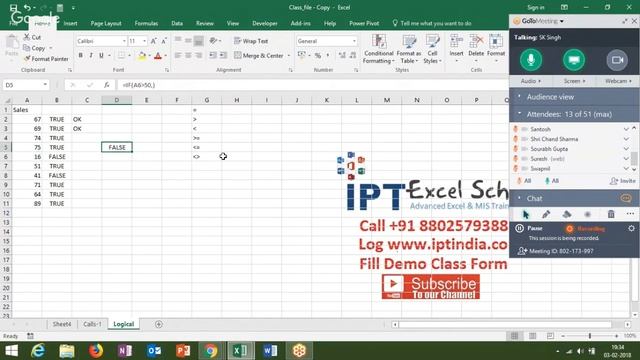Open the Screen dropdown in GoToMeeting
Viewport: 640px width, 360px height.
tap(574, 81)
